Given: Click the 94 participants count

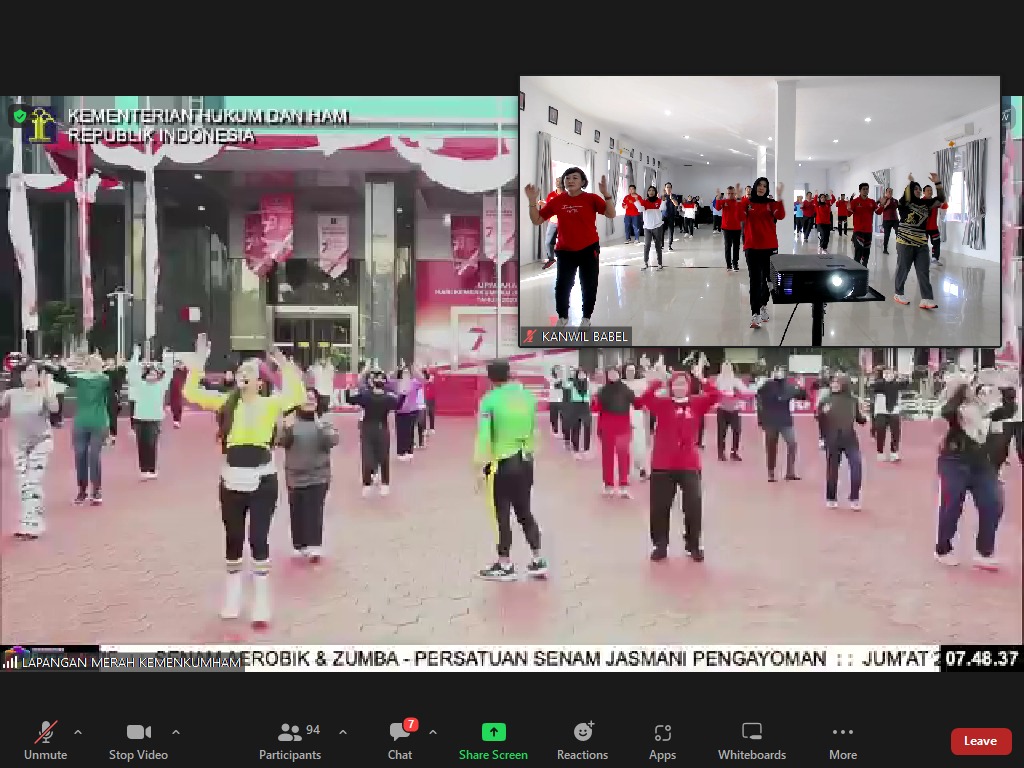Looking at the screenshot, I should click(x=313, y=730).
